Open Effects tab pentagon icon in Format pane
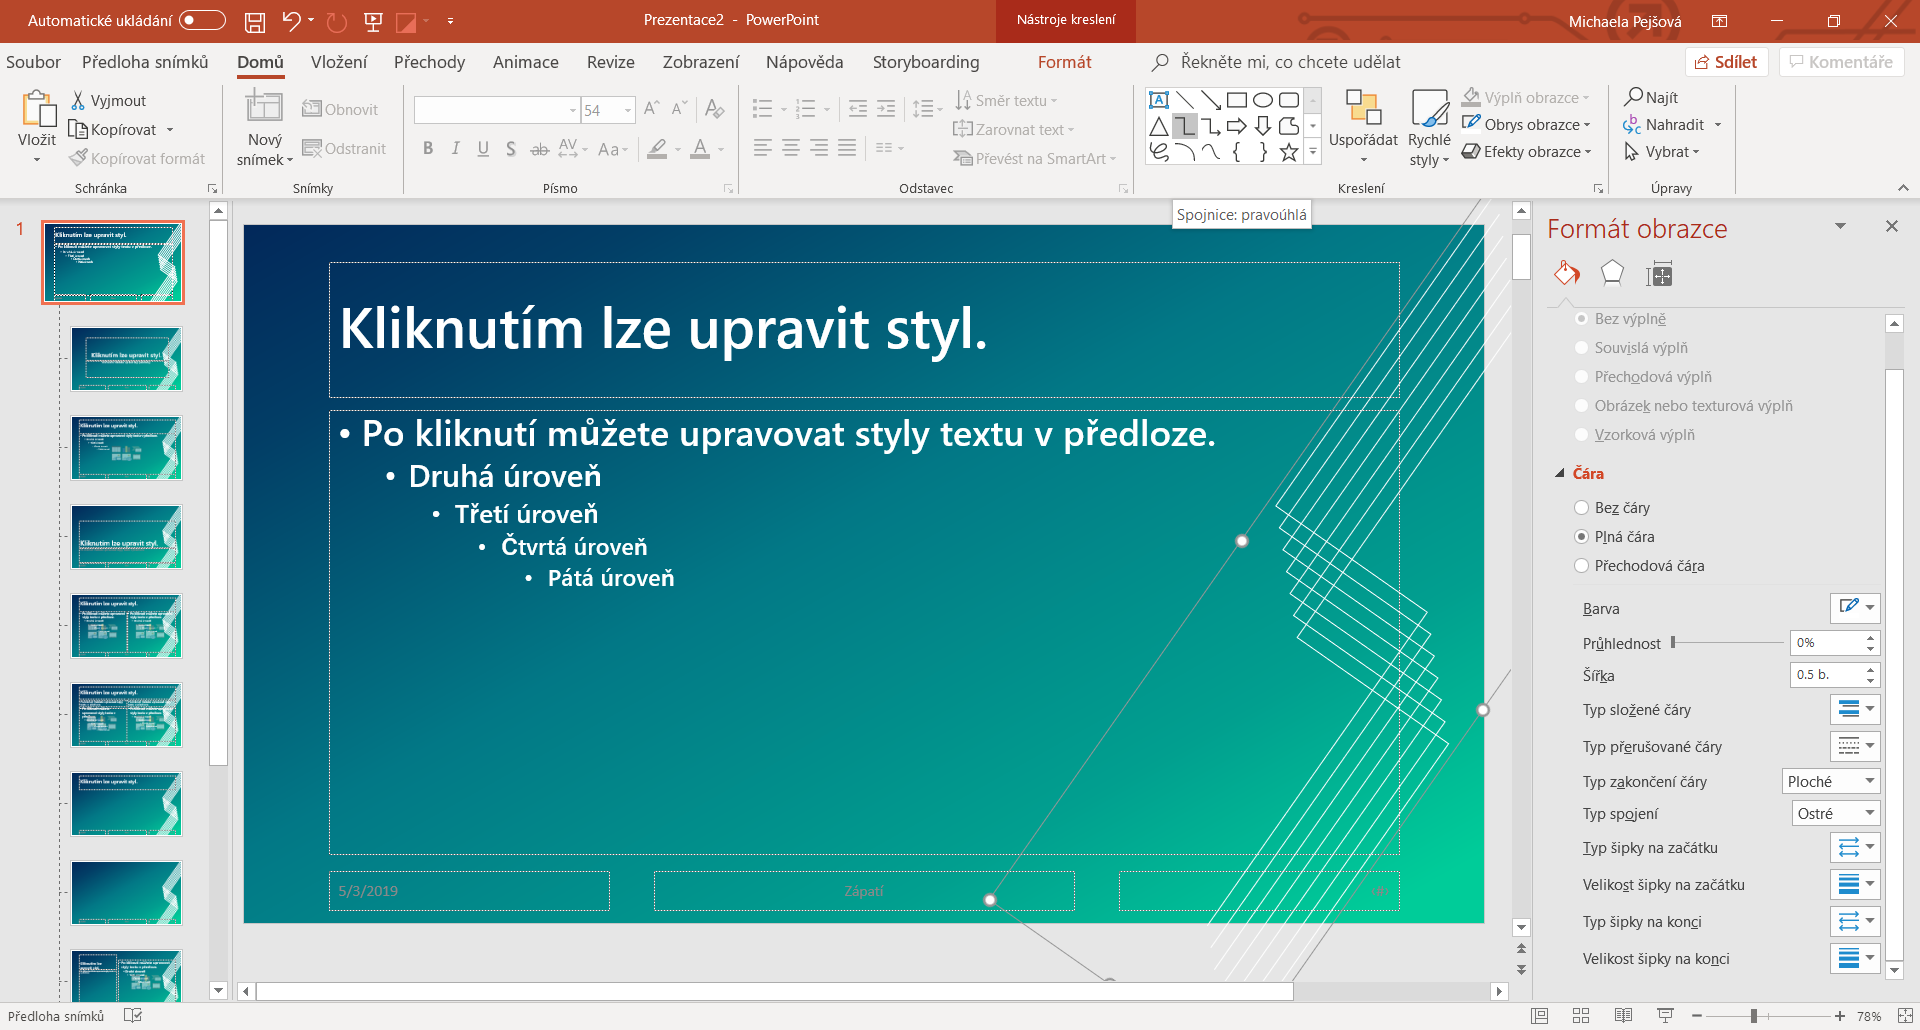 pos(1612,273)
